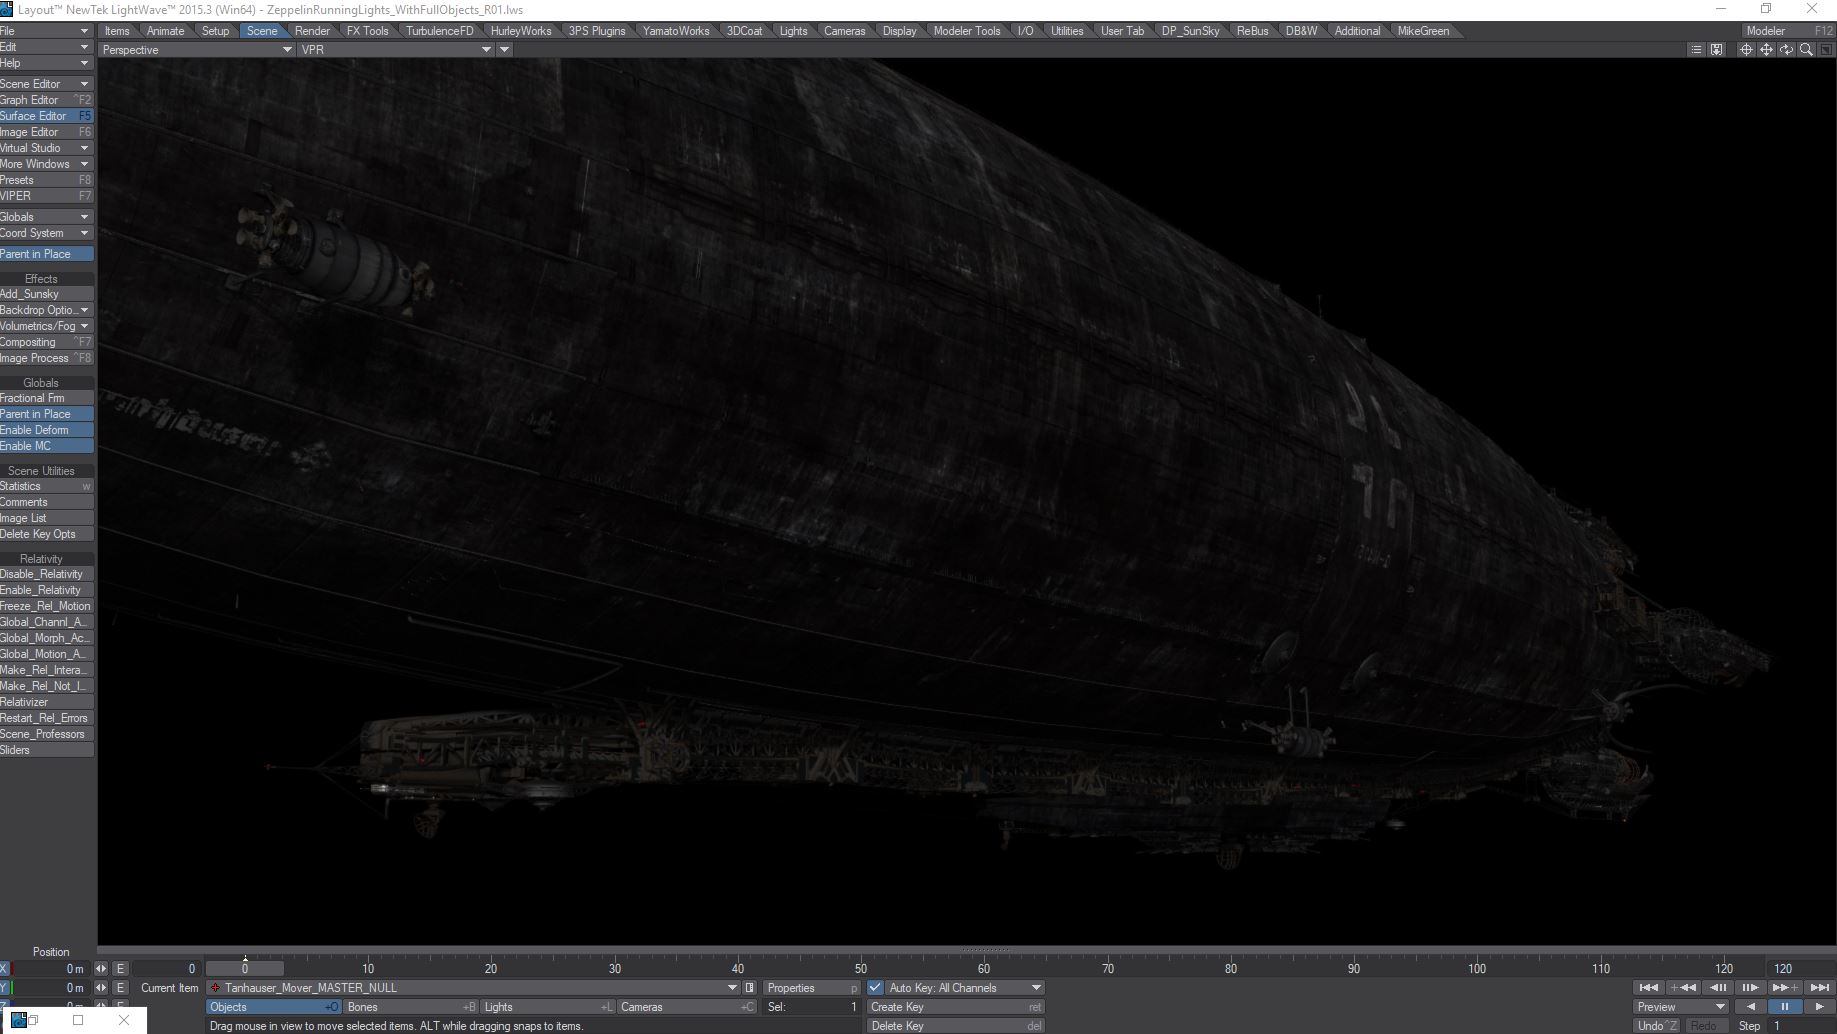Jump to the first frame
This screenshot has height=1034, width=1837.
click(x=1648, y=988)
